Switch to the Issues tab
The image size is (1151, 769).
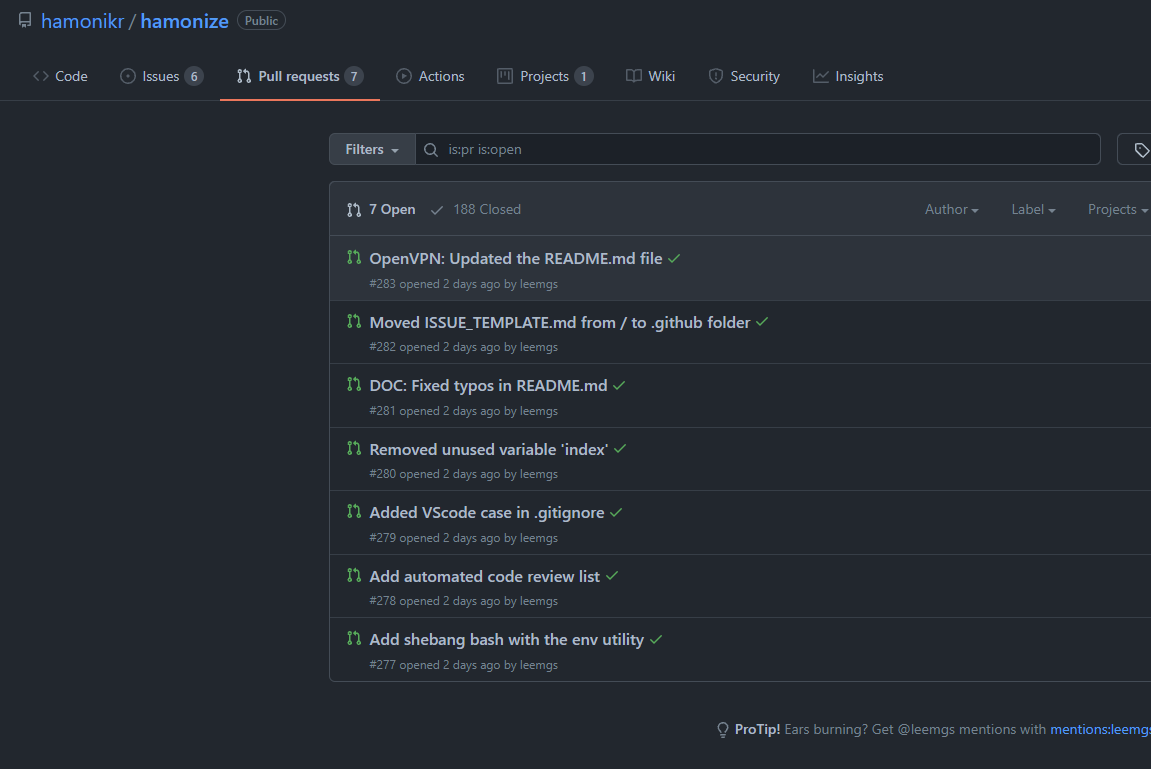161,77
